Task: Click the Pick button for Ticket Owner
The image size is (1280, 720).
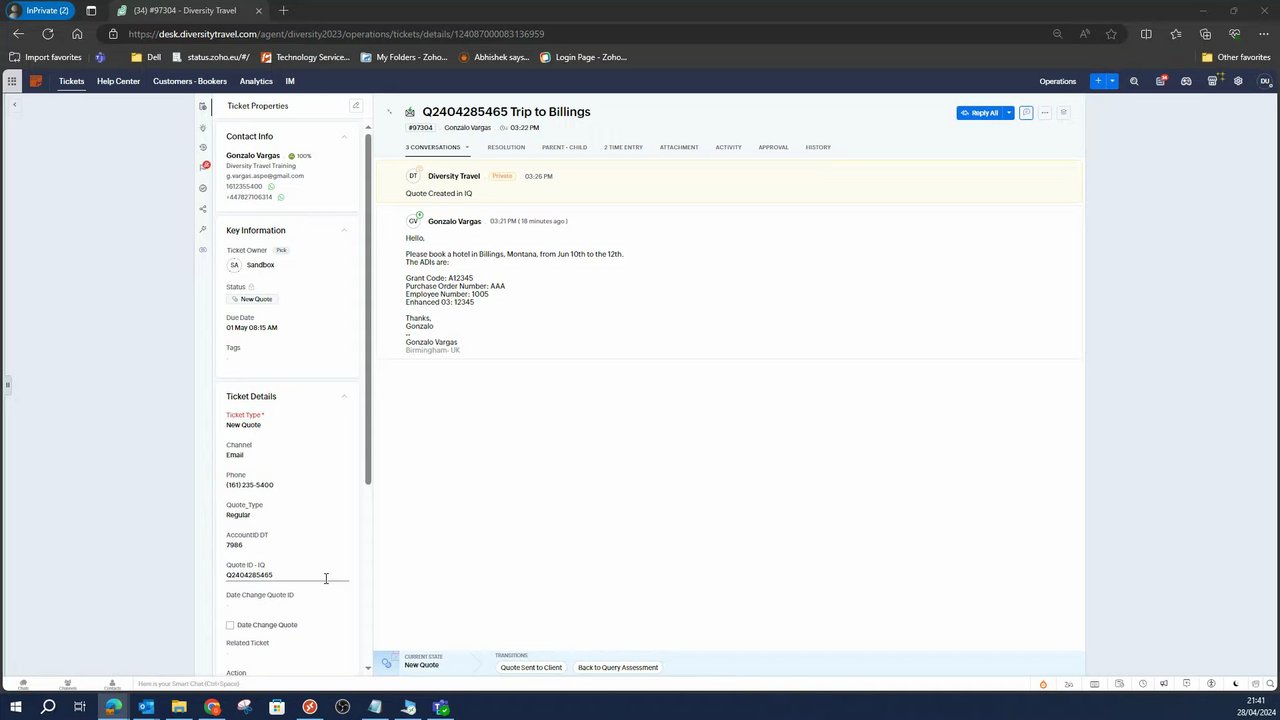Action: point(281,250)
